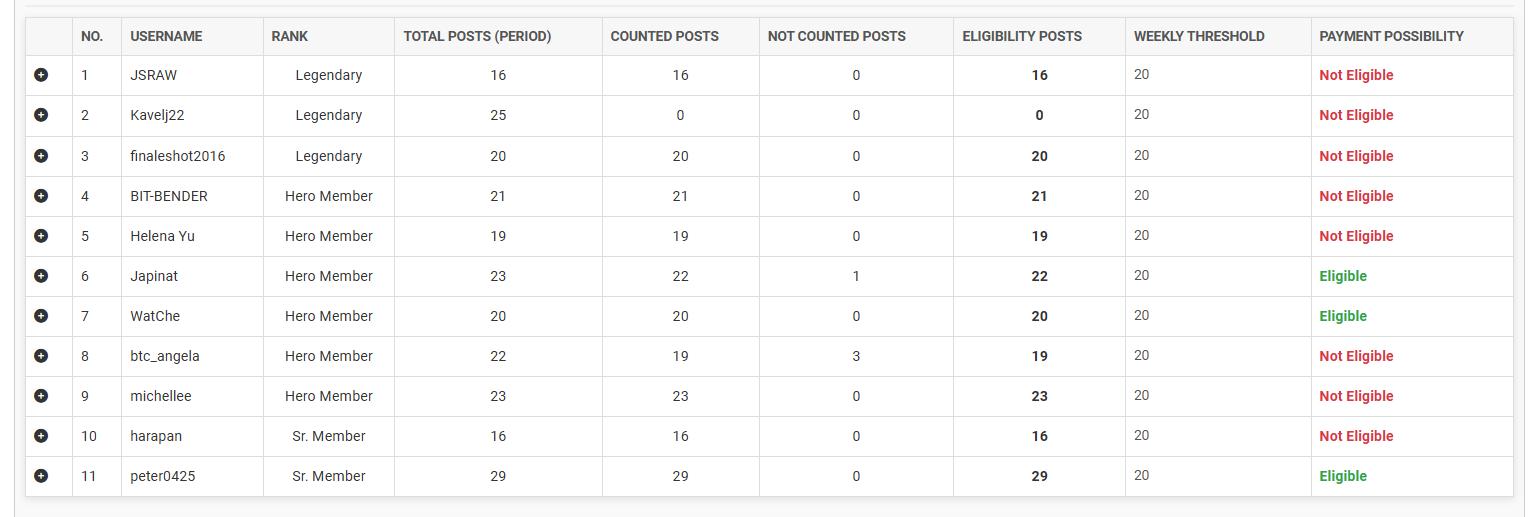
Task: Reveal michellee row details via plus icon
Action: point(41,396)
